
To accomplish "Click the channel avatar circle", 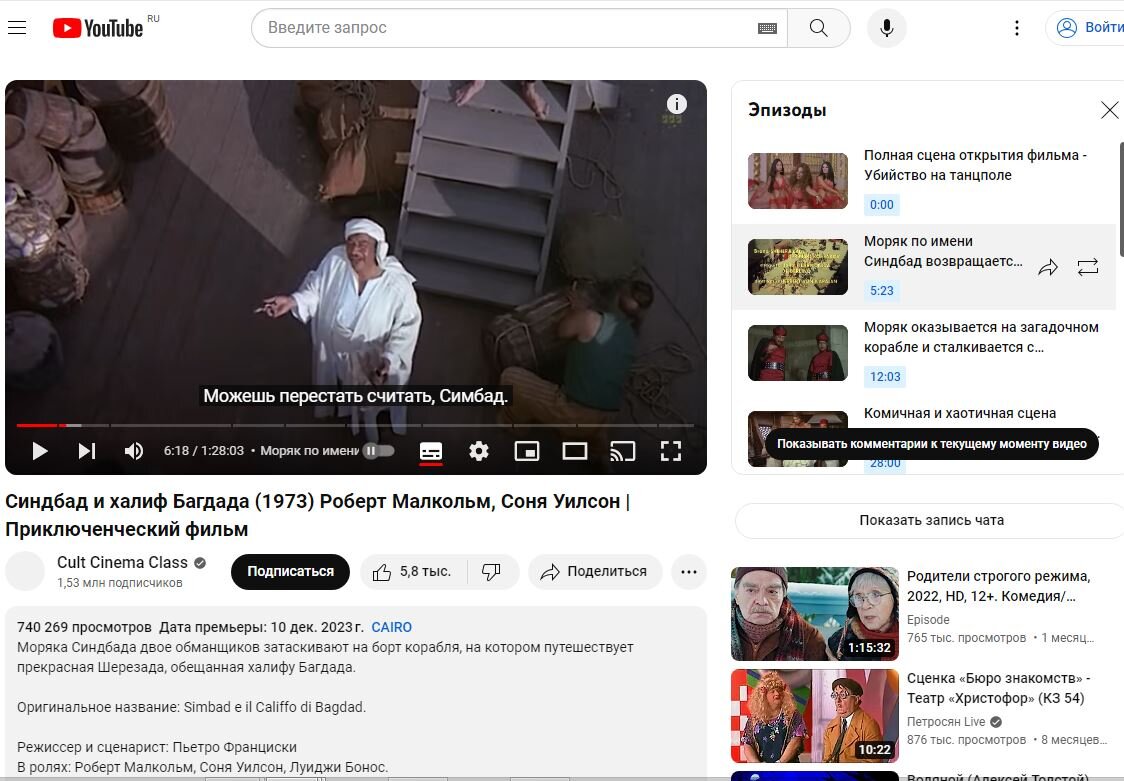I will point(25,571).
